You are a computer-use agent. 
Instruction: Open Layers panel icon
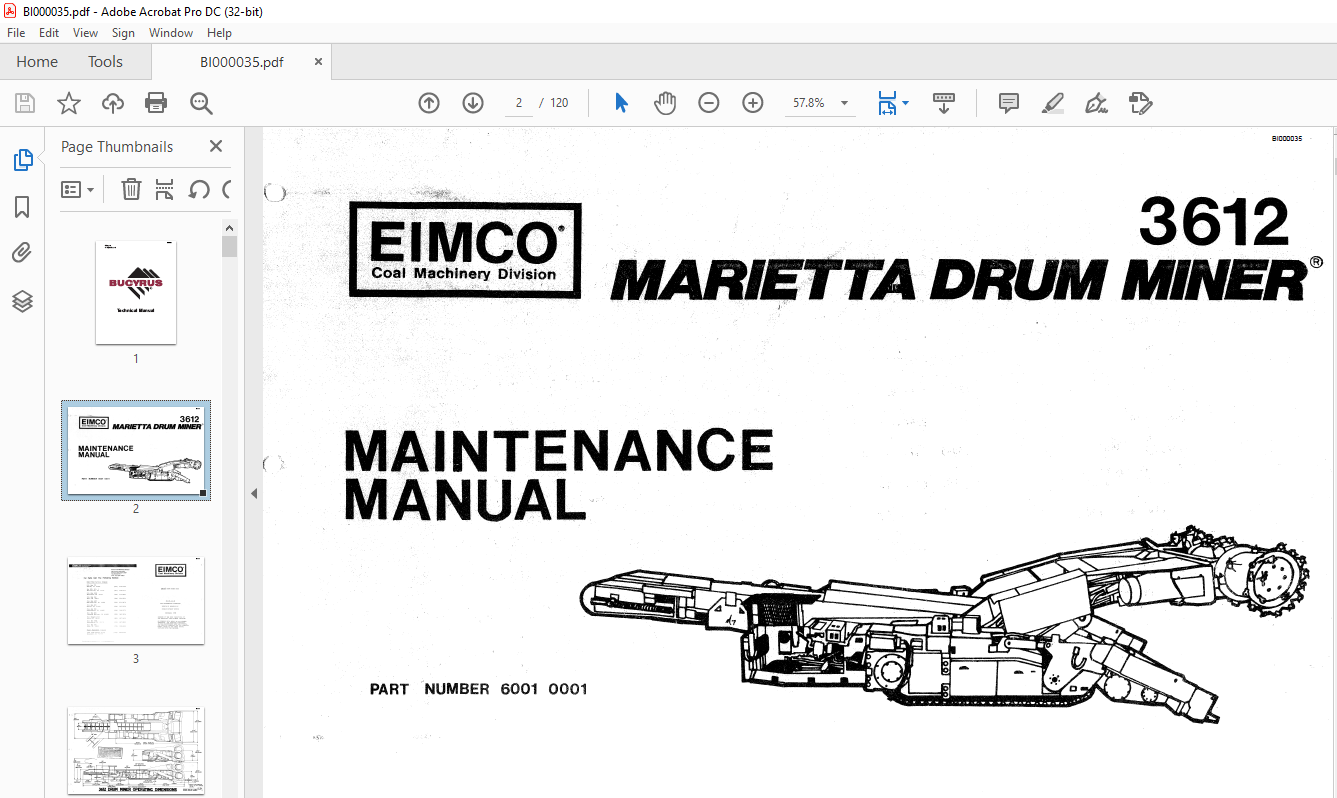(22, 301)
